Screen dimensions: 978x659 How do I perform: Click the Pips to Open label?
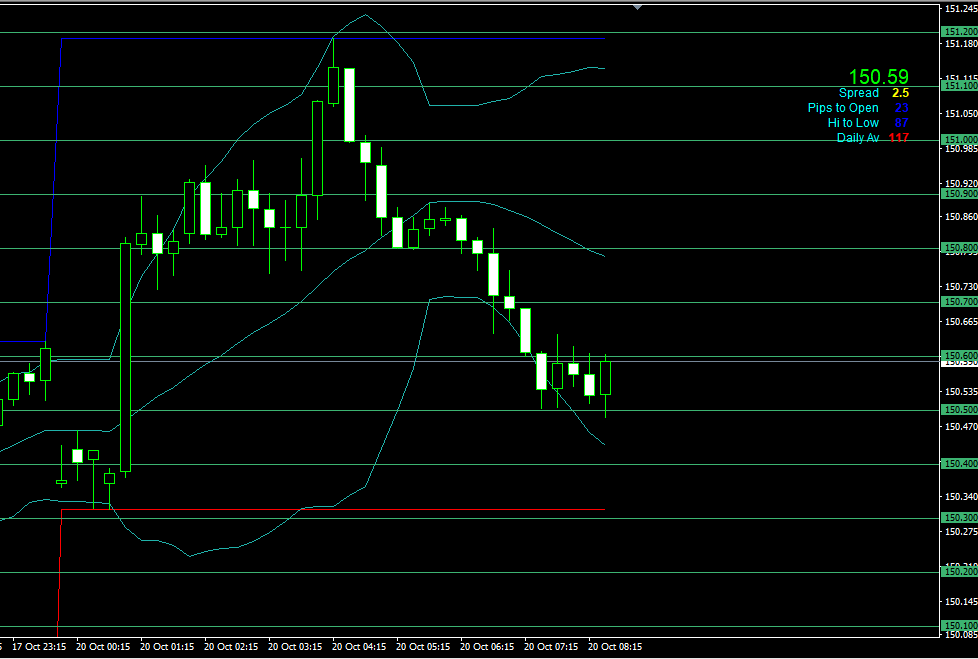[843, 108]
